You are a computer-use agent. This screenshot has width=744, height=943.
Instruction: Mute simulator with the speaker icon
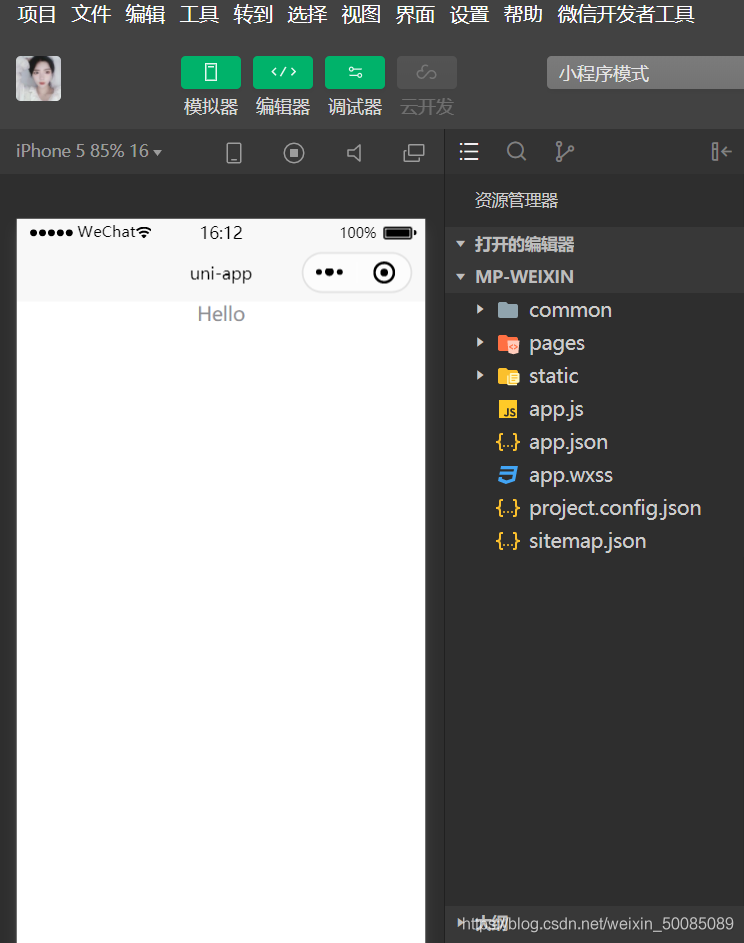tap(354, 153)
